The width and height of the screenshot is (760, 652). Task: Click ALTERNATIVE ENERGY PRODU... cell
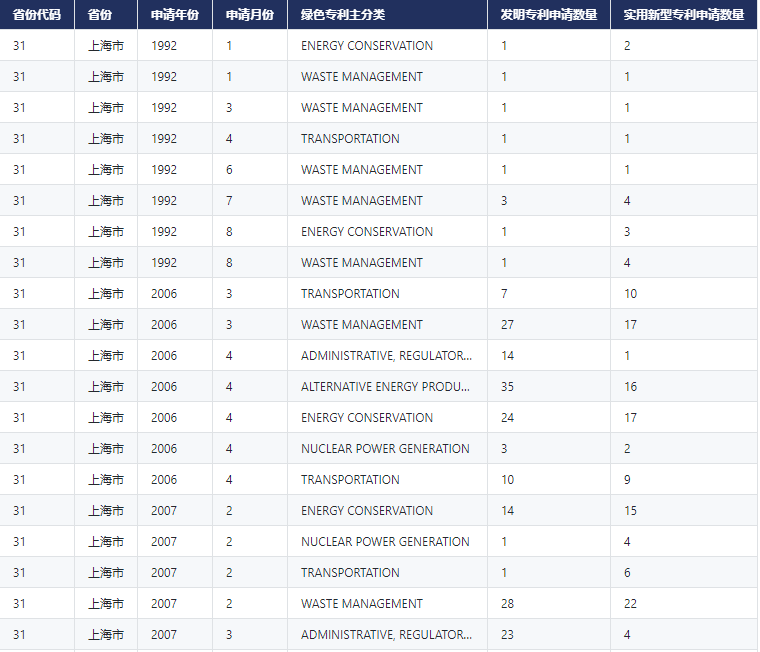point(387,387)
